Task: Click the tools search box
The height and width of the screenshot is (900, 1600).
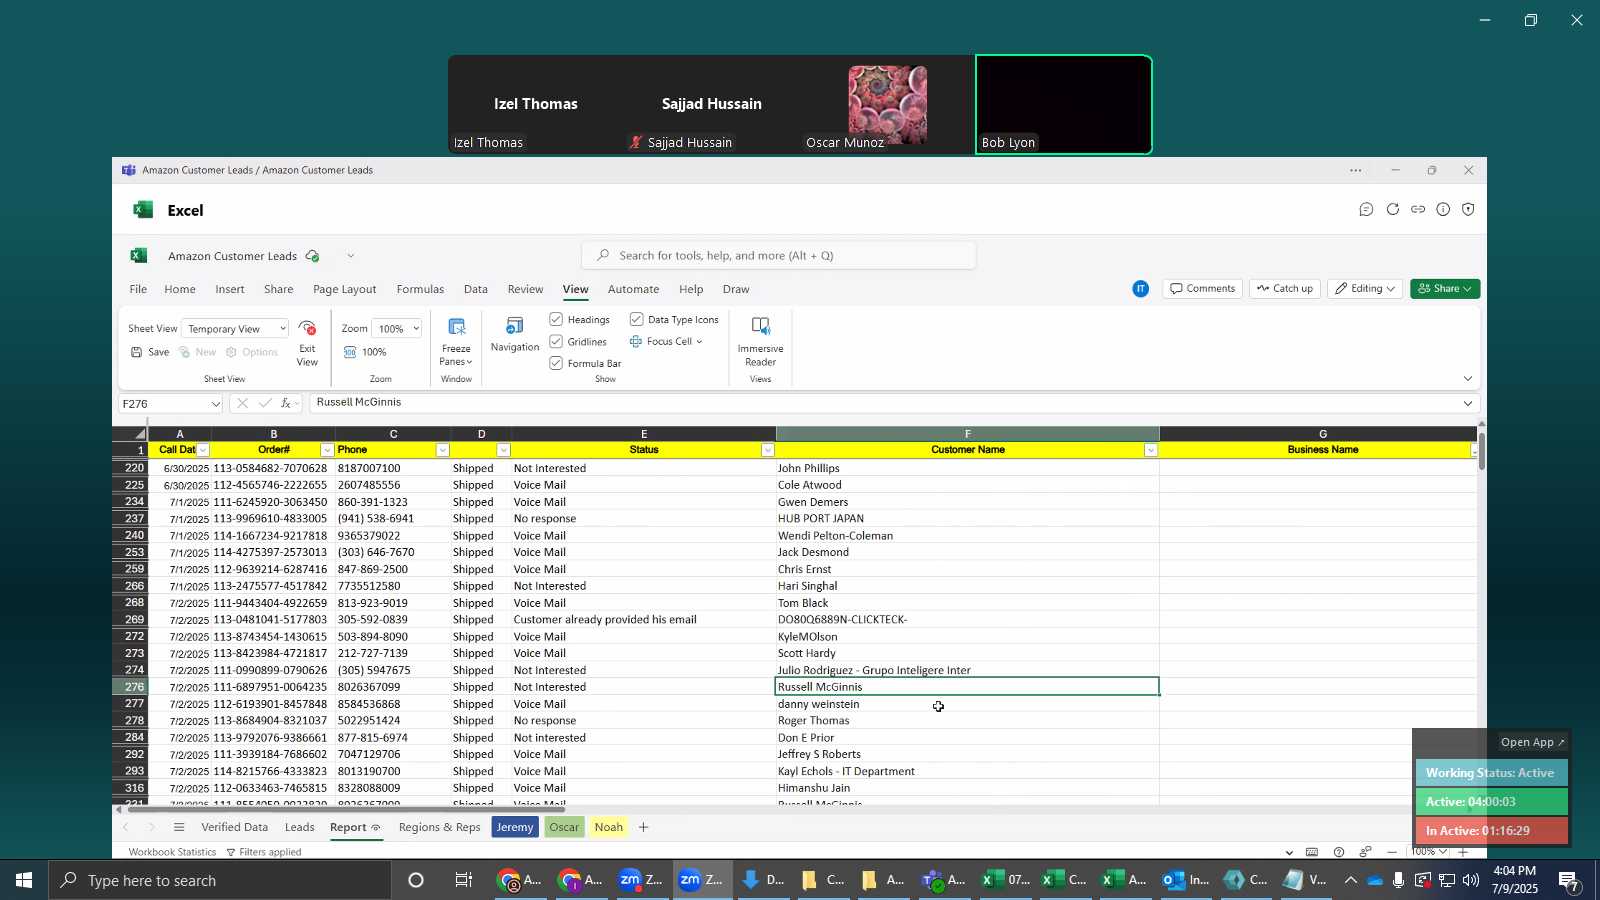Action: [x=779, y=256]
